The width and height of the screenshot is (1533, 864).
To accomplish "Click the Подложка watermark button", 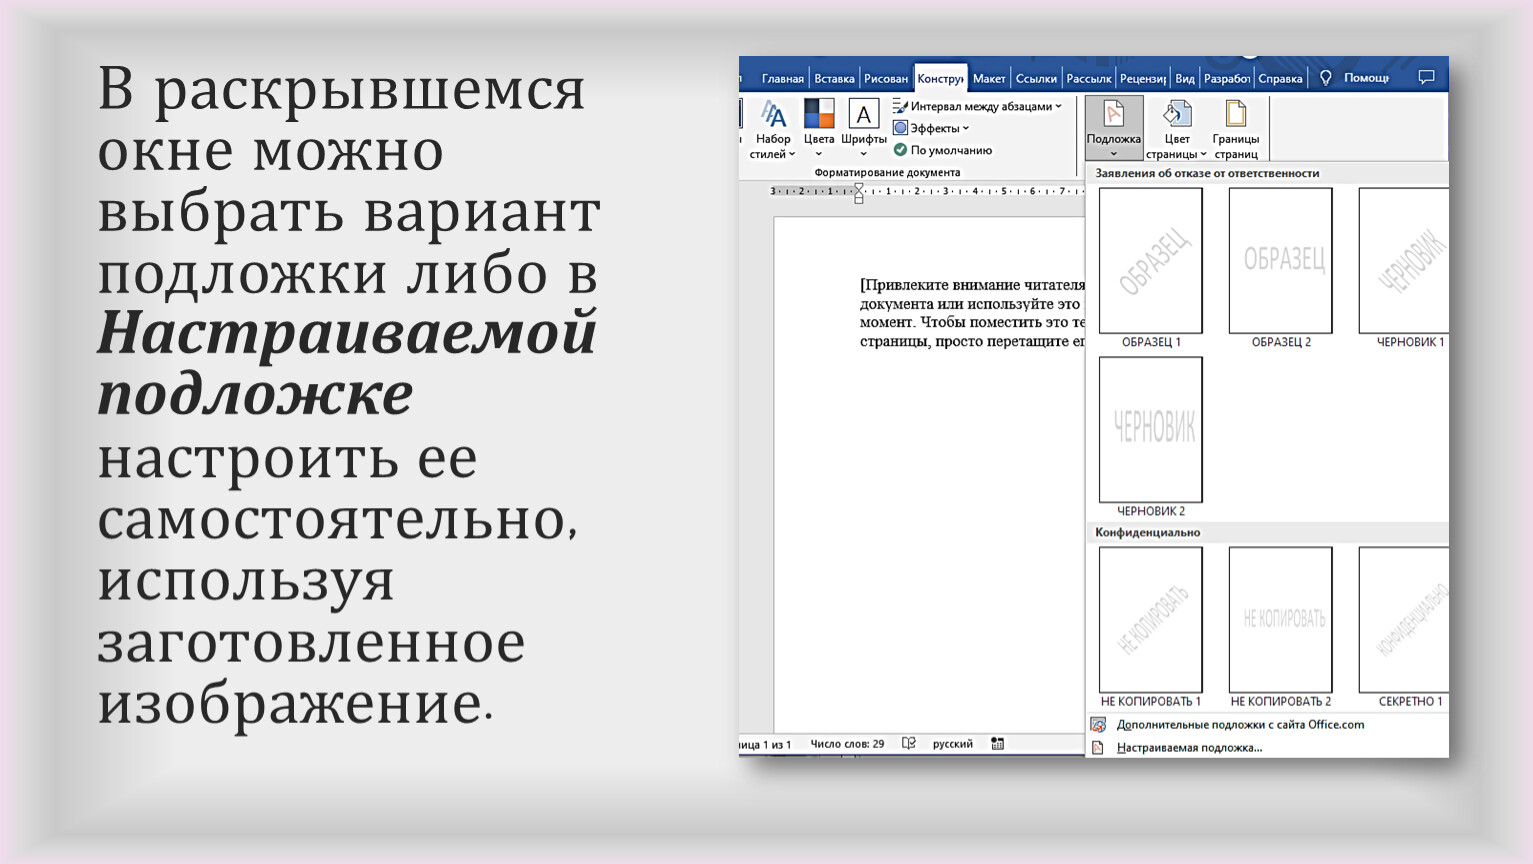I will click(x=1114, y=128).
